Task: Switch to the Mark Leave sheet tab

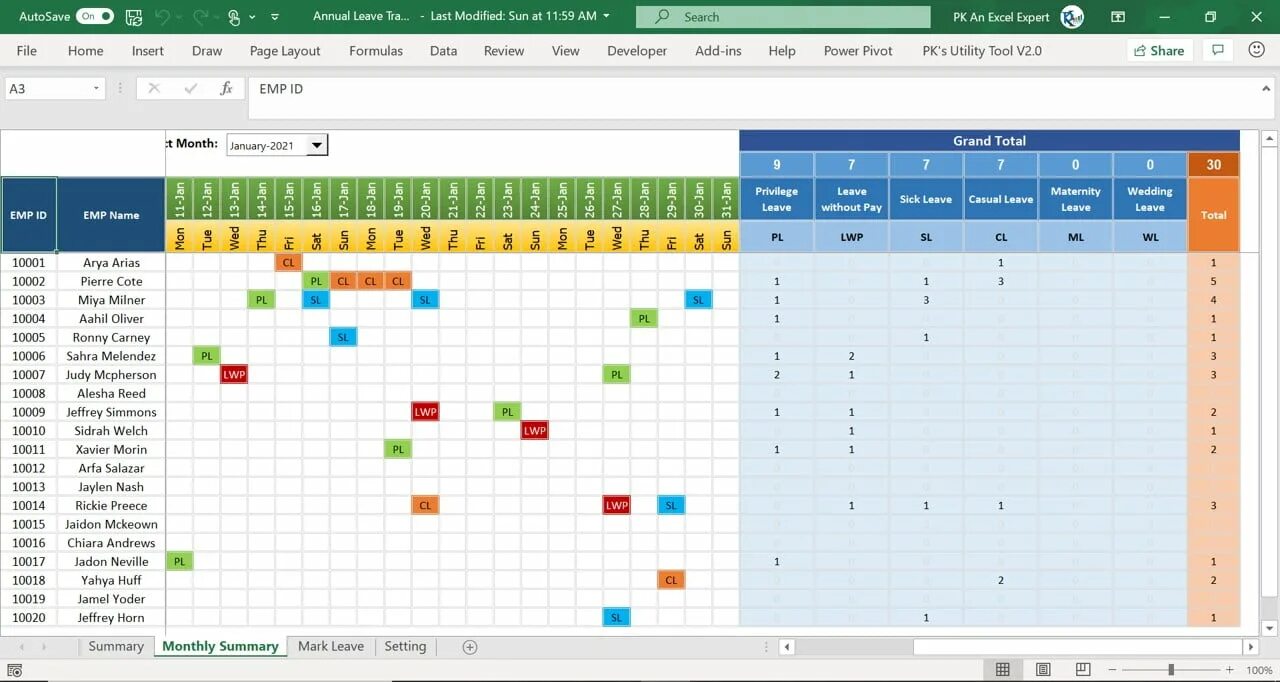Action: [x=331, y=646]
